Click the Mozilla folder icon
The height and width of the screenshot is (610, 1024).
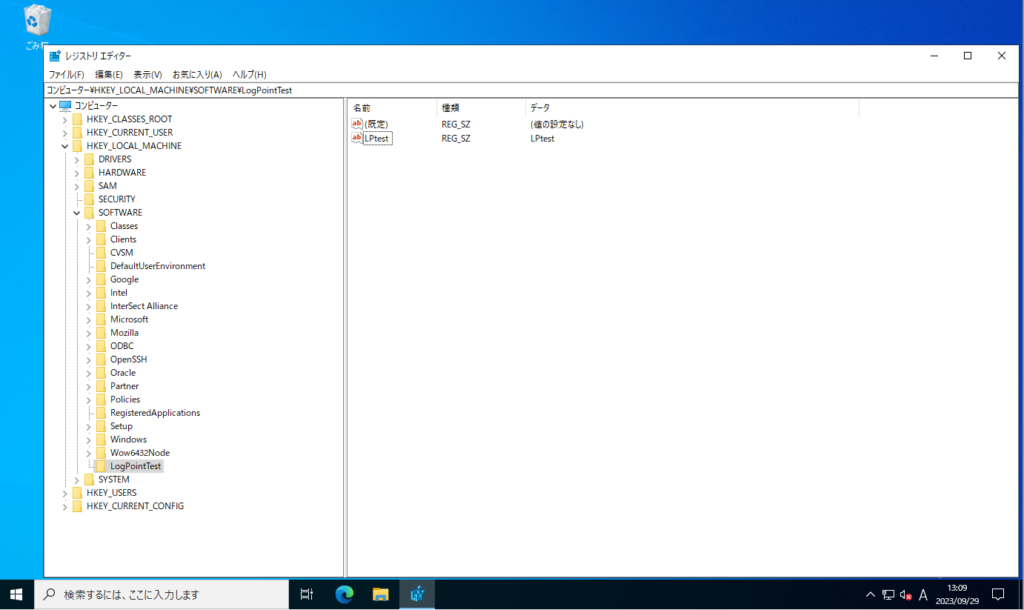(x=101, y=332)
